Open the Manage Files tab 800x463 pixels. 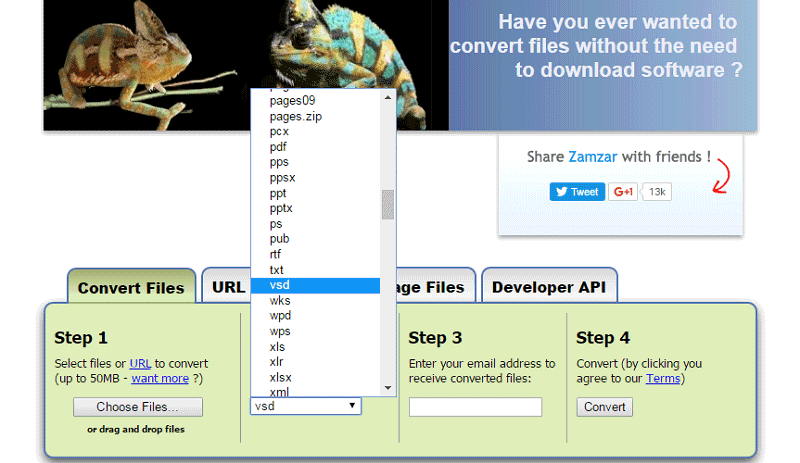pos(435,287)
